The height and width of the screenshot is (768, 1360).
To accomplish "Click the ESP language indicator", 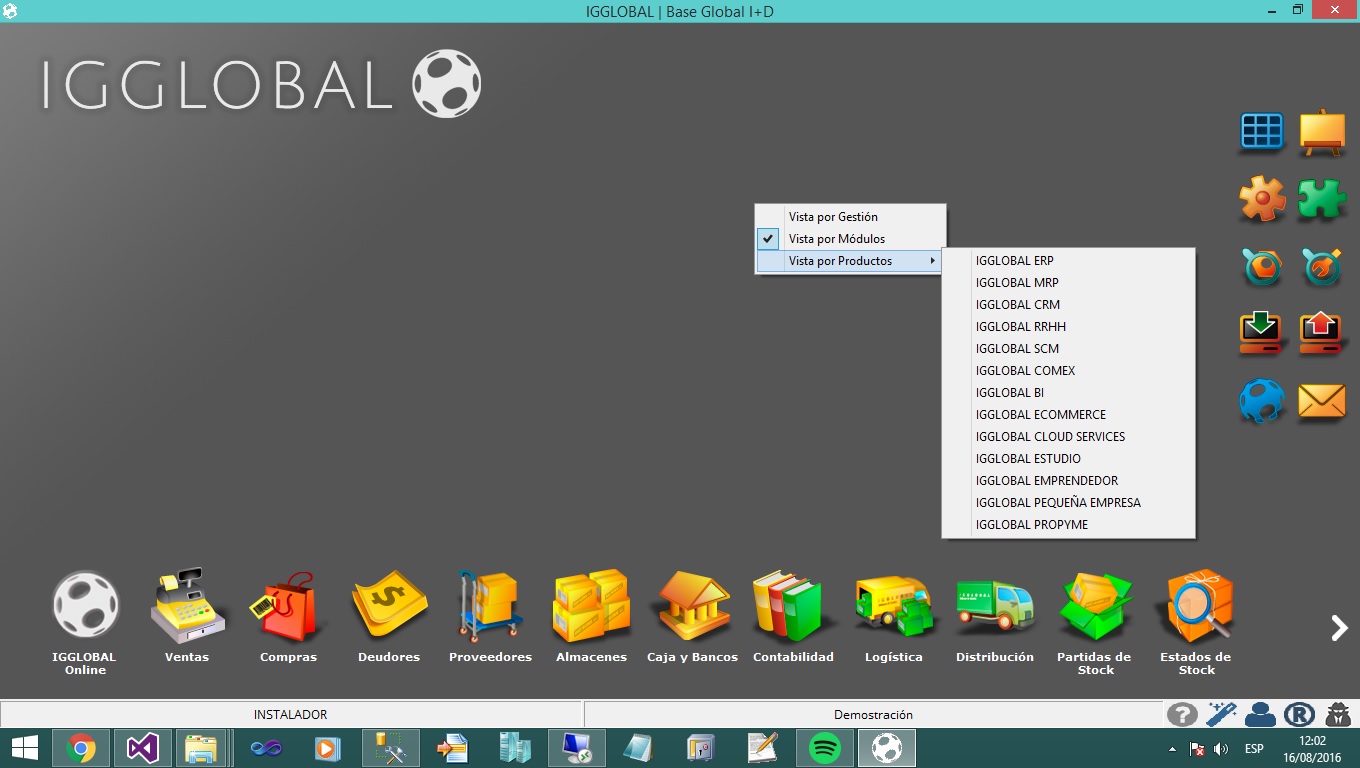I will (1253, 749).
